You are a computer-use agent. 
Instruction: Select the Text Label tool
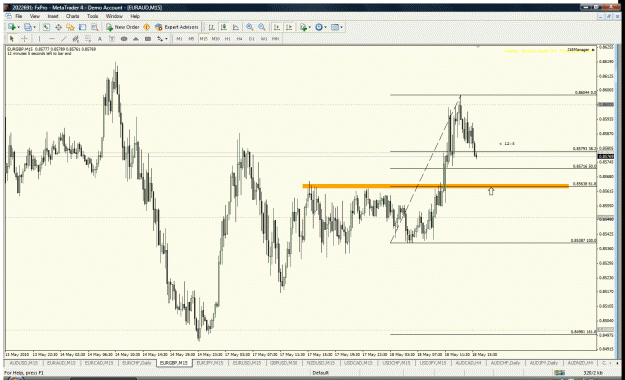click(112, 39)
